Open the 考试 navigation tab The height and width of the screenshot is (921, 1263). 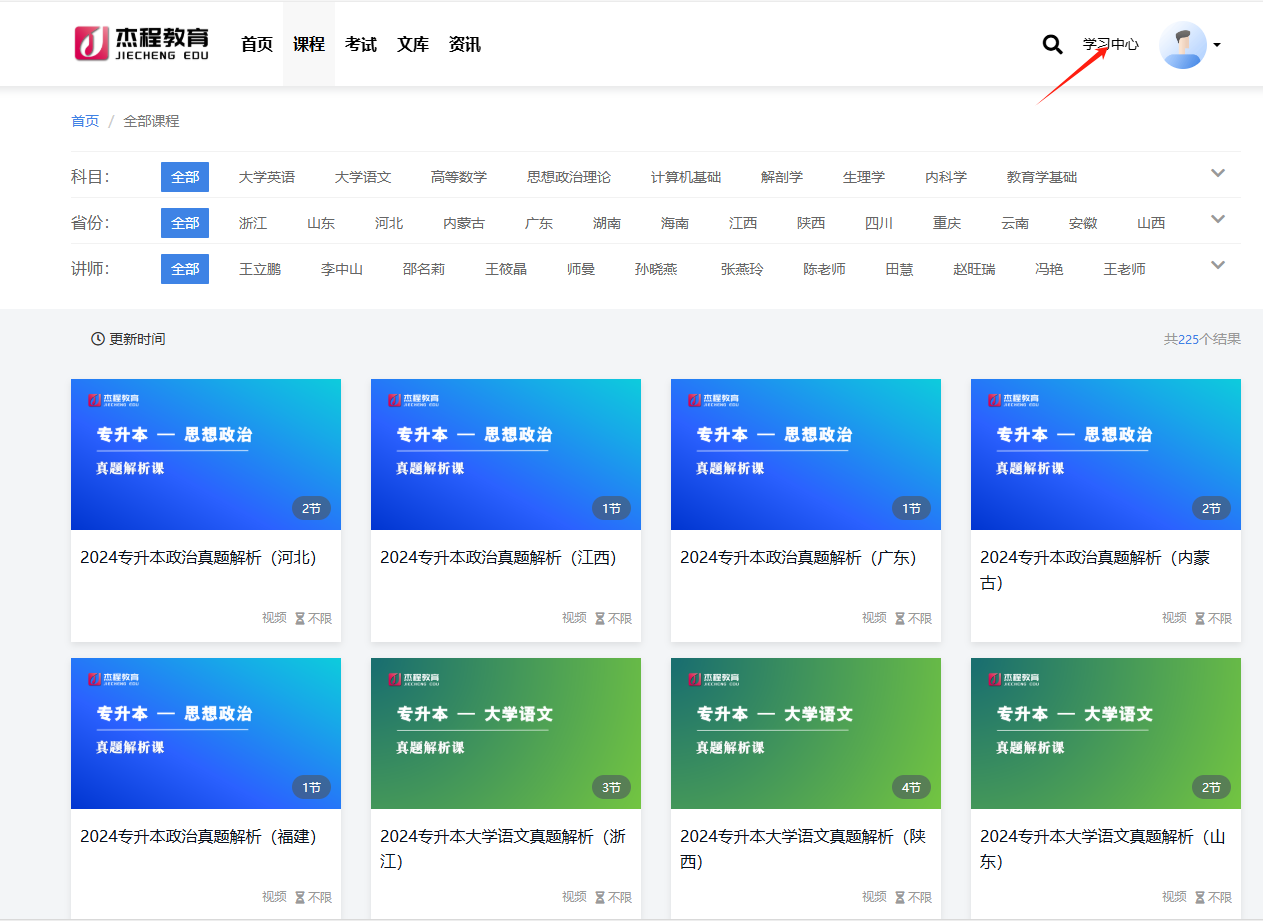pyautogui.click(x=361, y=44)
